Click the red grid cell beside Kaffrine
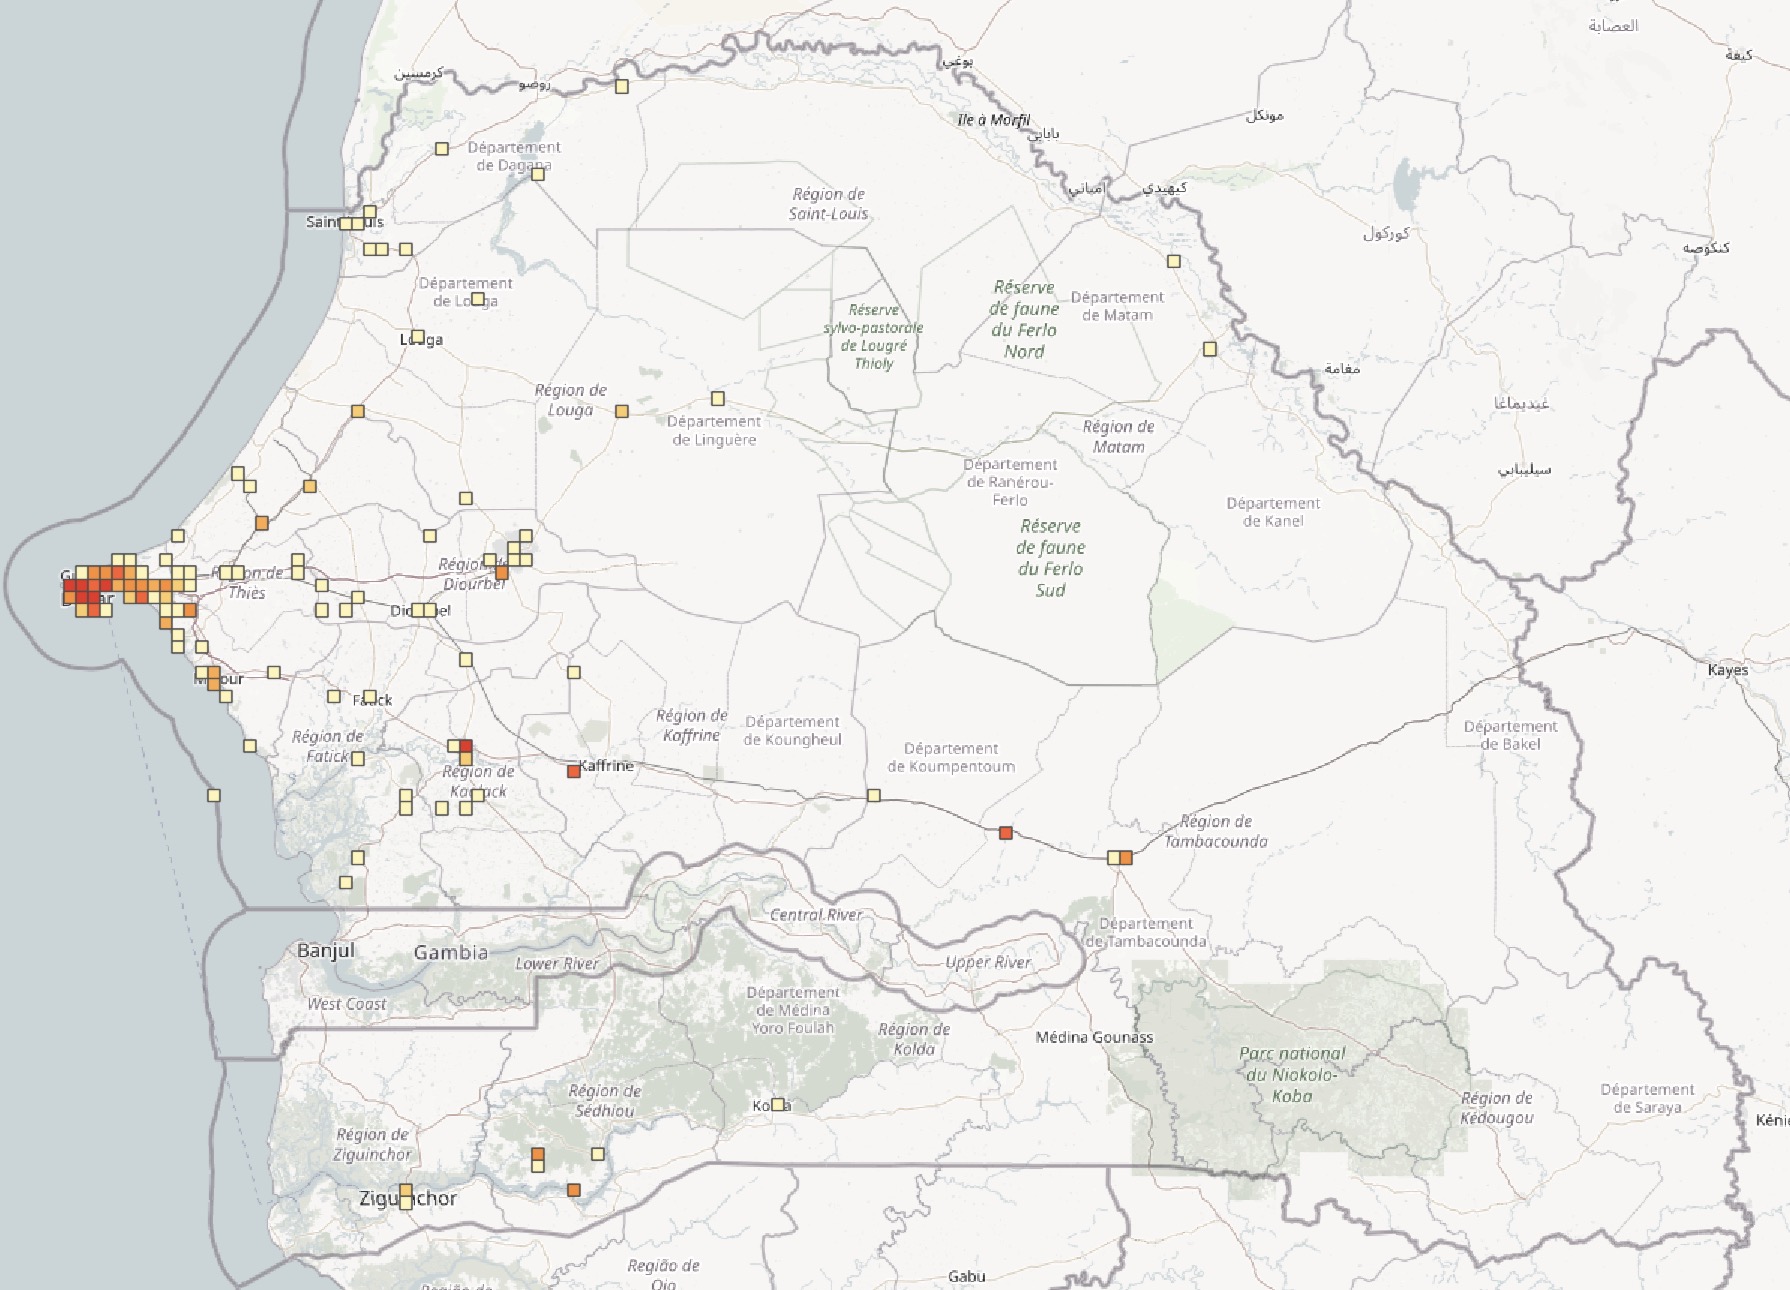Screen dimensions: 1790x1290 (x=574, y=771)
